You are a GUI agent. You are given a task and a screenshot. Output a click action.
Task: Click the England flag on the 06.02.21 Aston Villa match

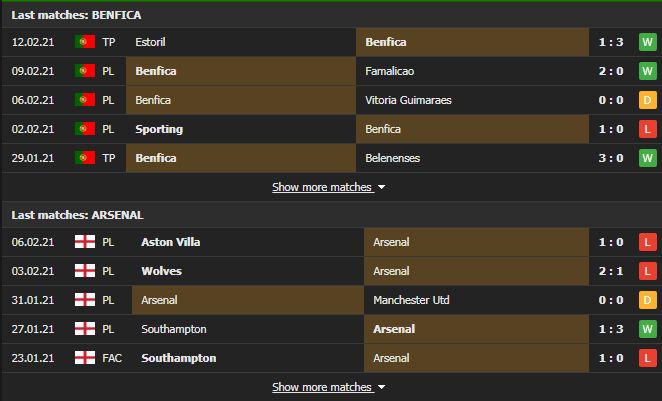(85, 242)
